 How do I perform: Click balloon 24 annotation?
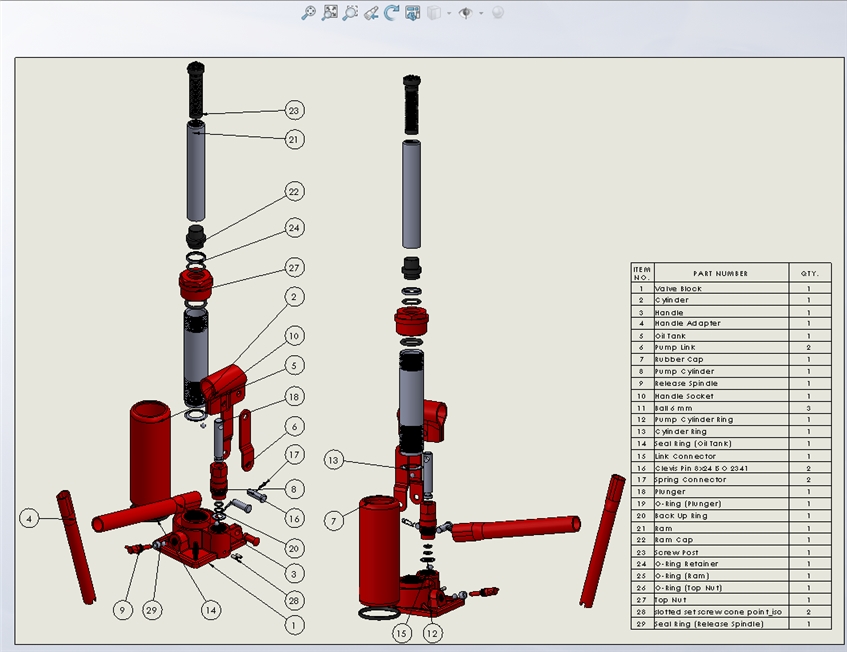tap(294, 228)
